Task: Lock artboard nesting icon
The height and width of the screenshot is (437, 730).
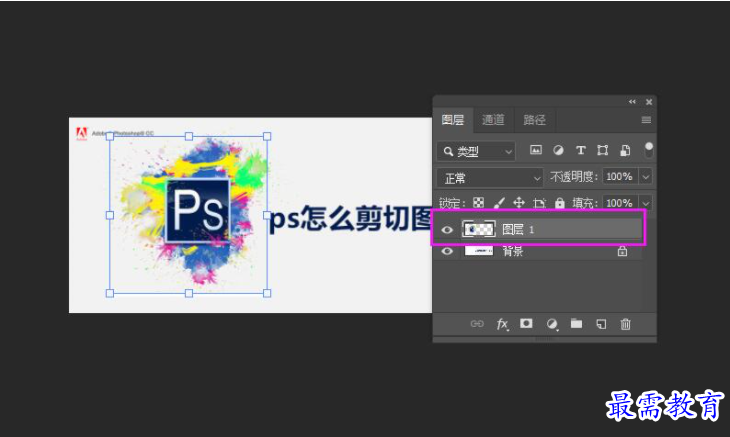Action: (539, 203)
